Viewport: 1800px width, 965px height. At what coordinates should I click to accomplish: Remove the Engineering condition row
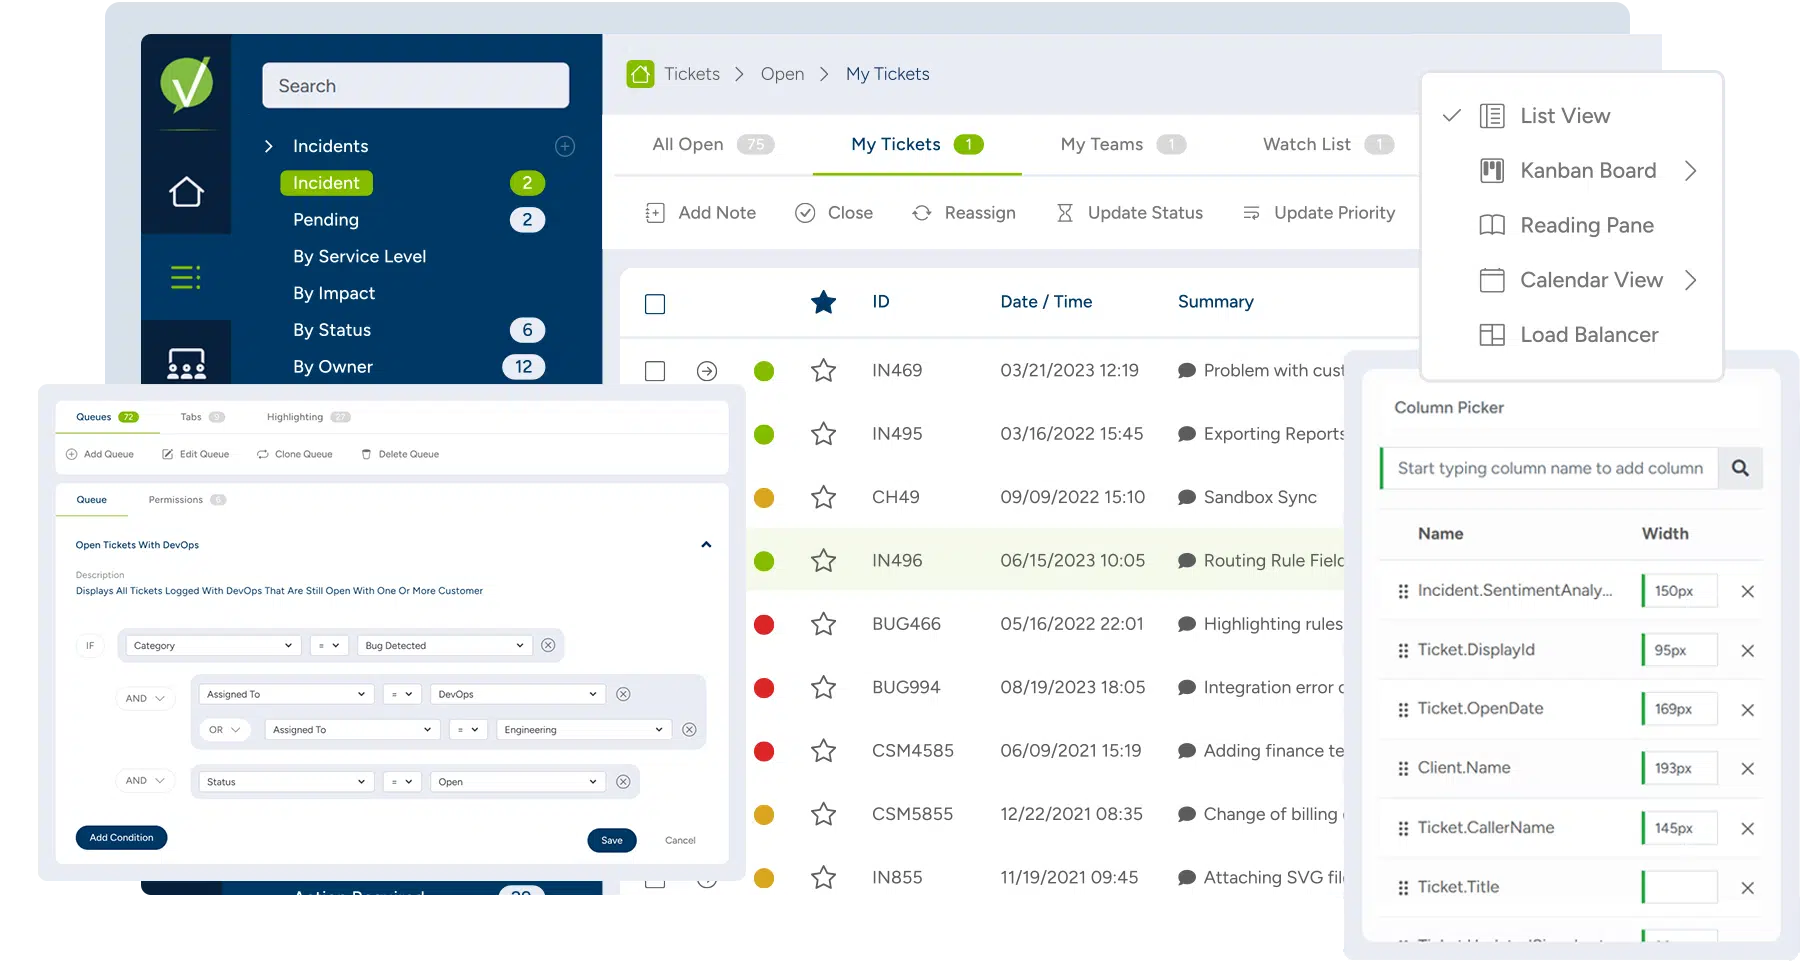pyautogui.click(x=689, y=730)
